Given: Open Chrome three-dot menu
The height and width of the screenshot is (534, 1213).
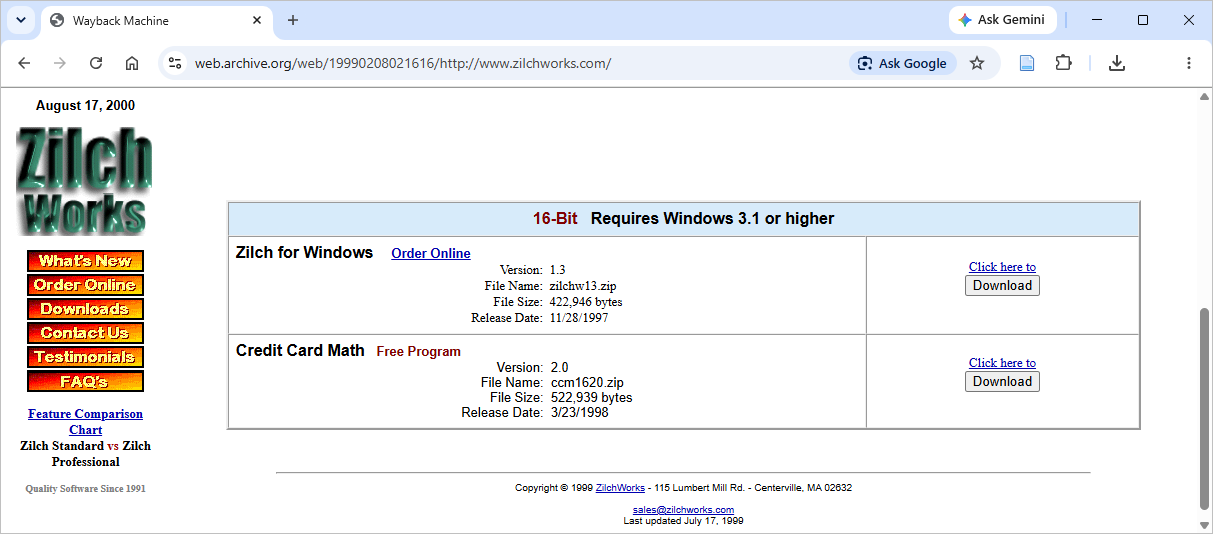Looking at the screenshot, I should click(x=1189, y=63).
